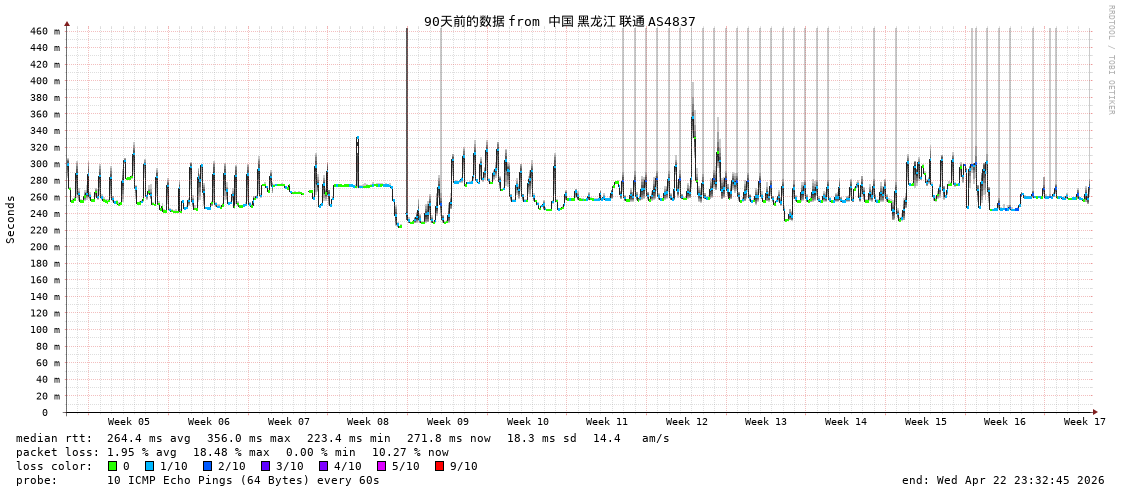Click the RRDTOOL / TOBI OETIKER watermark

click(x=1110, y=60)
